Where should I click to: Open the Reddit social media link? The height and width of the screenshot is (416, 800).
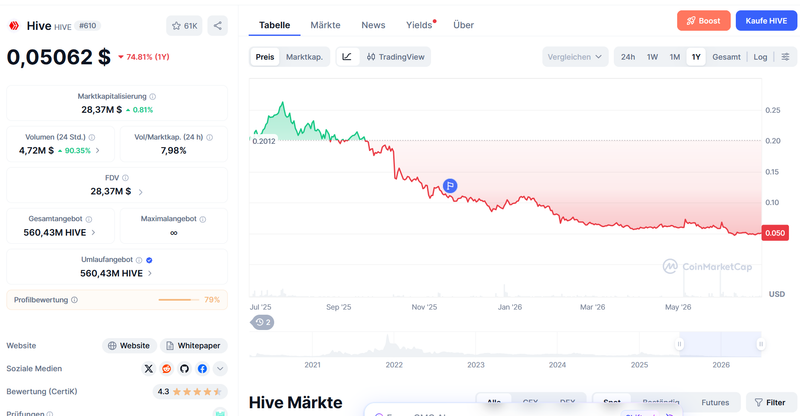[166, 369]
